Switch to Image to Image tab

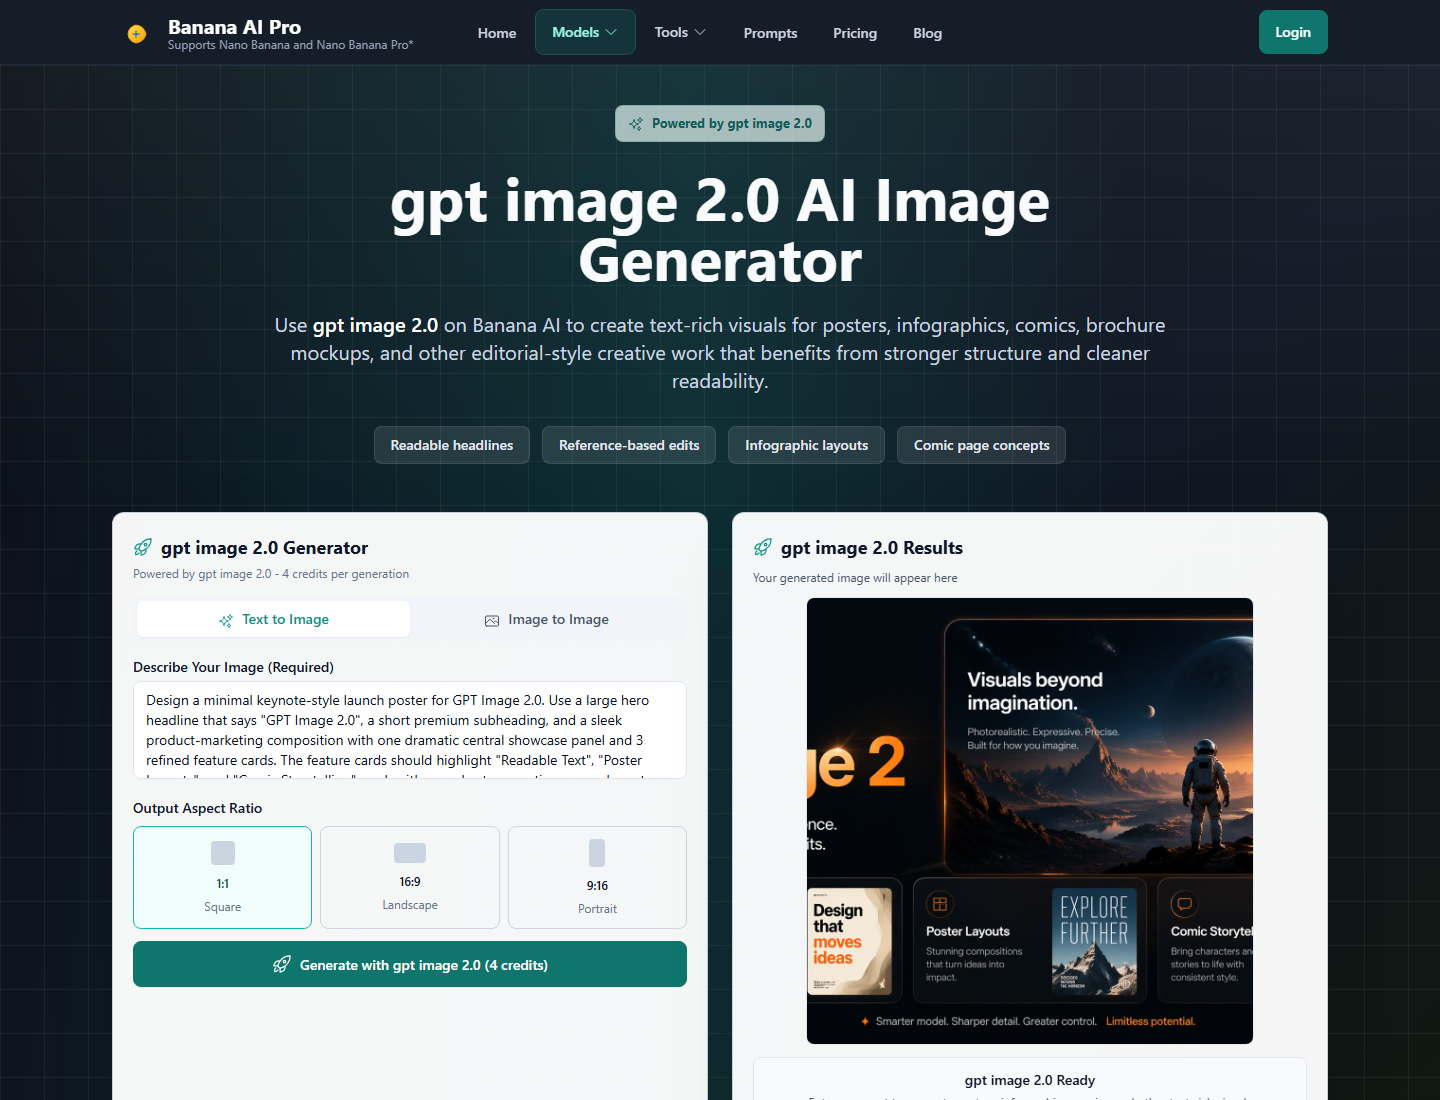(547, 619)
